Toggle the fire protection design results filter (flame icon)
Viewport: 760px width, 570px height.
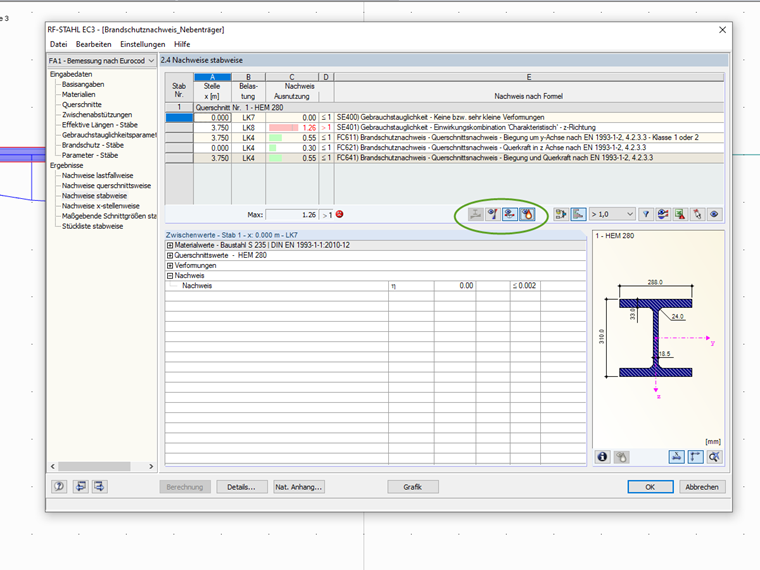(x=527, y=214)
